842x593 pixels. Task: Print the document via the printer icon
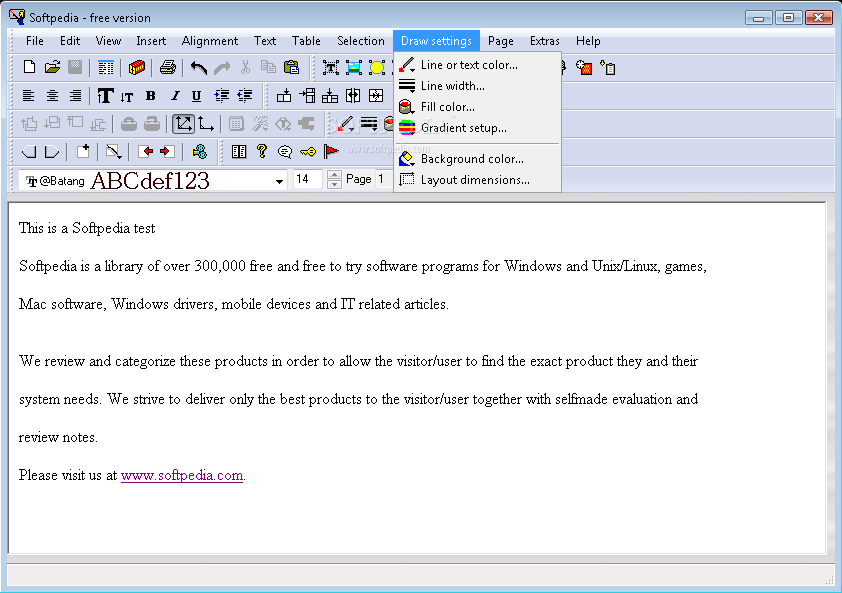coord(168,67)
